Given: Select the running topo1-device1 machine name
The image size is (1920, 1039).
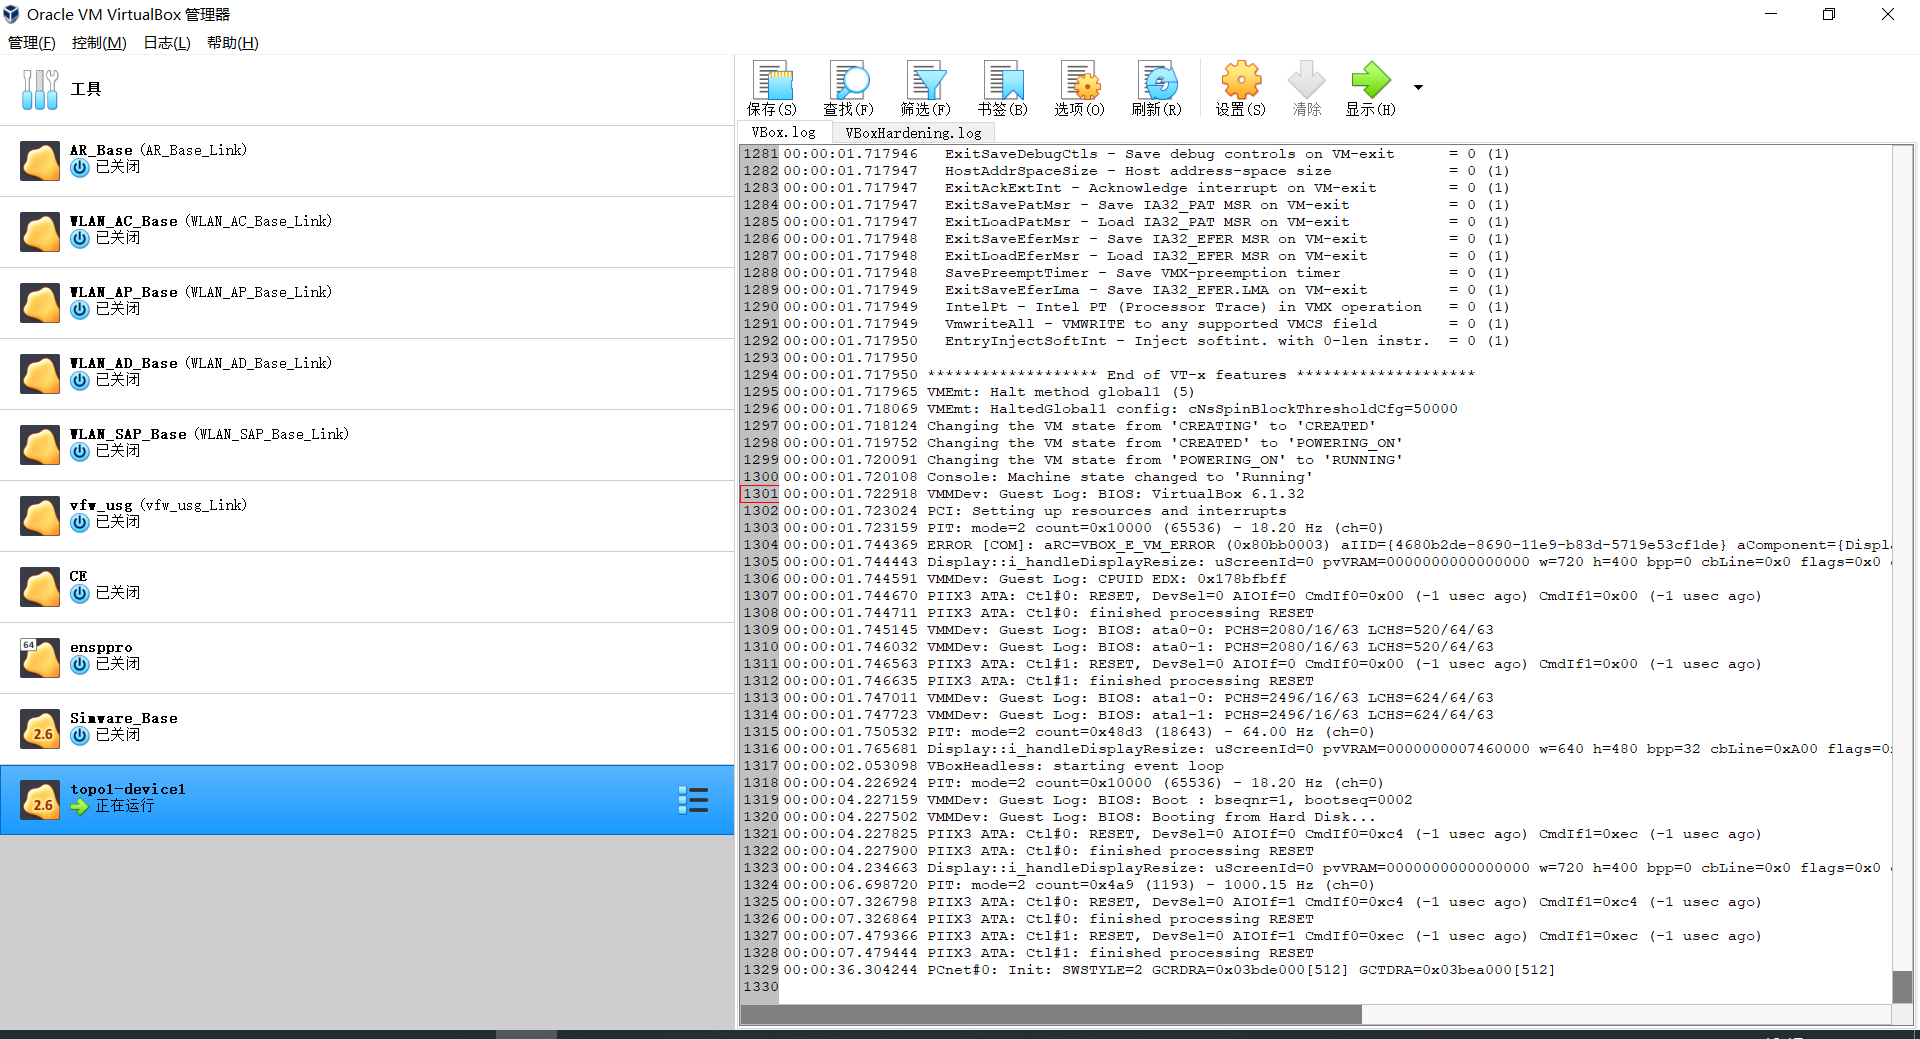Looking at the screenshot, I should (128, 789).
